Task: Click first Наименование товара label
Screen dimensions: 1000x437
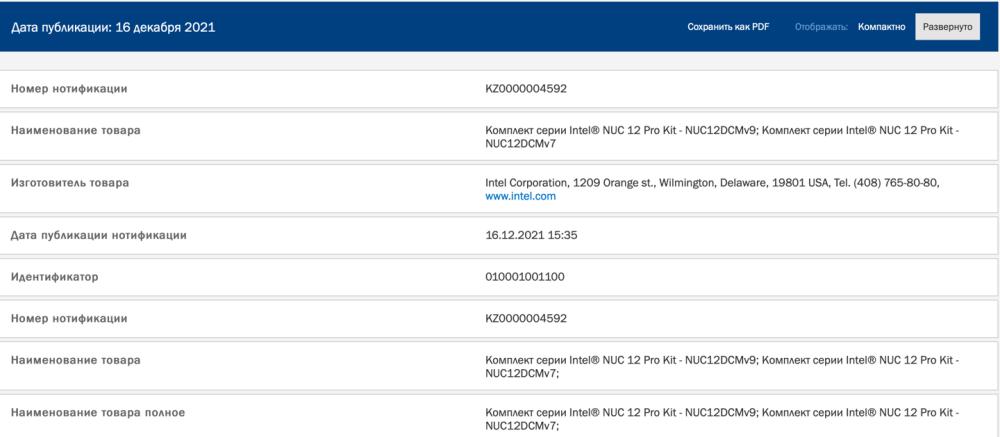Action: (x=76, y=130)
